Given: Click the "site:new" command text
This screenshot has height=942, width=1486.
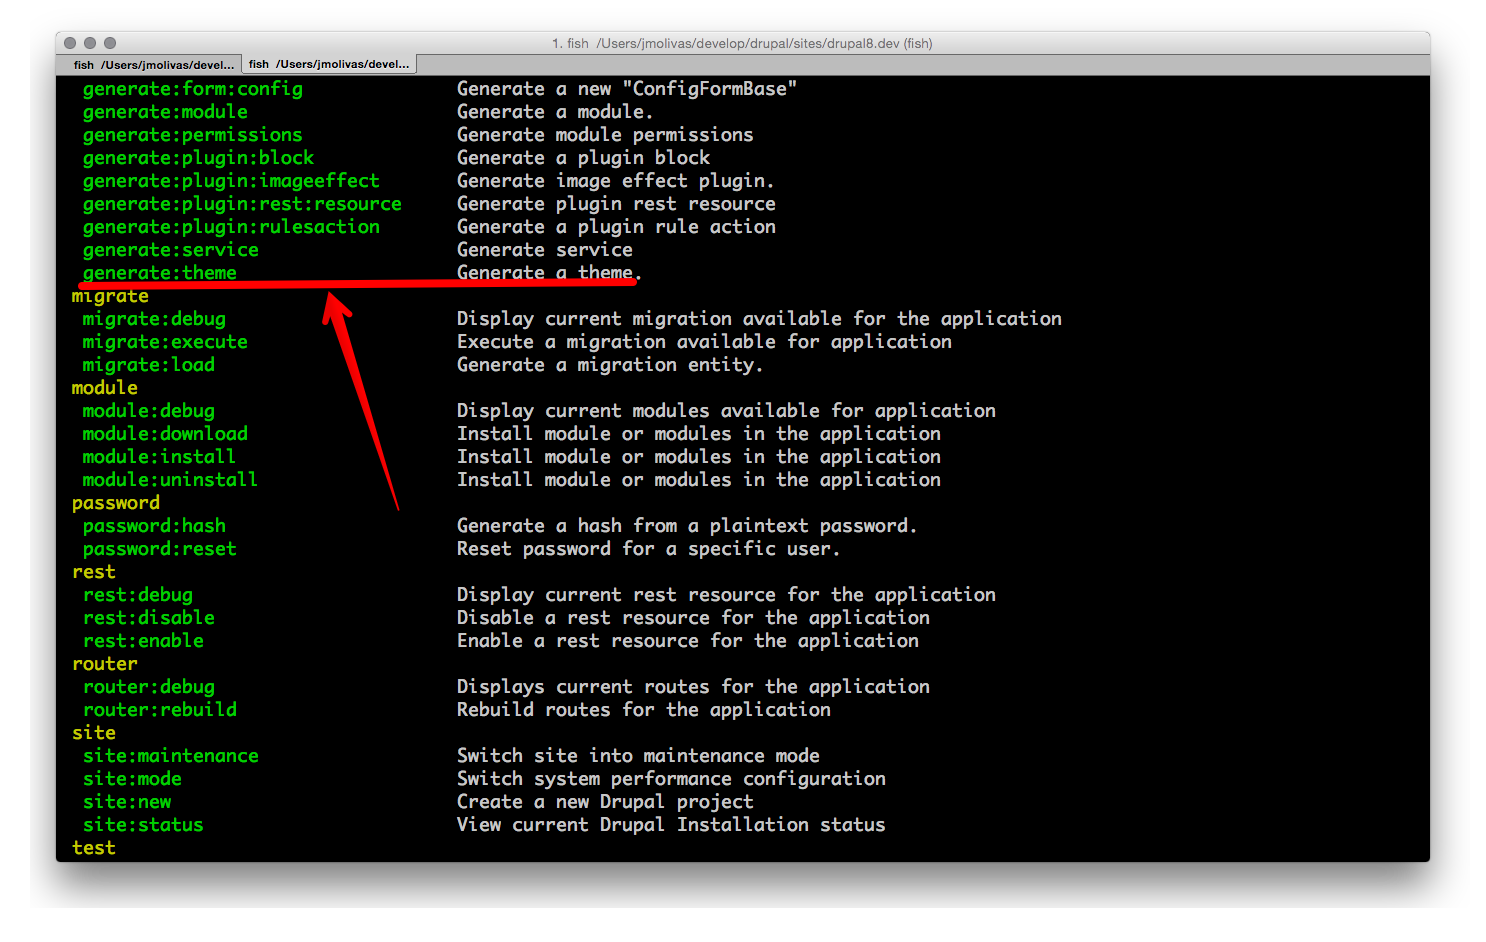Looking at the screenshot, I should point(127,802).
